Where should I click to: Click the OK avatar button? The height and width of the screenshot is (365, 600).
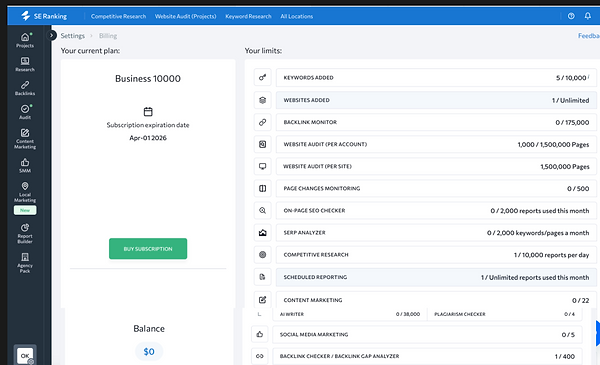click(25, 355)
